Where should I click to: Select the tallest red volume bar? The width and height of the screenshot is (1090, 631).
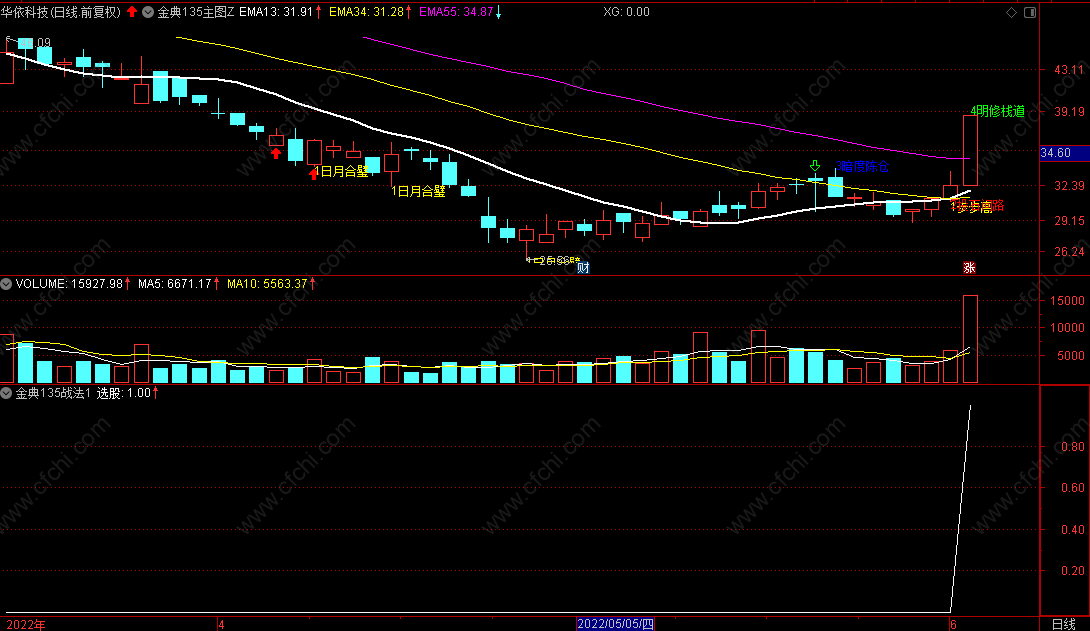tap(970, 339)
